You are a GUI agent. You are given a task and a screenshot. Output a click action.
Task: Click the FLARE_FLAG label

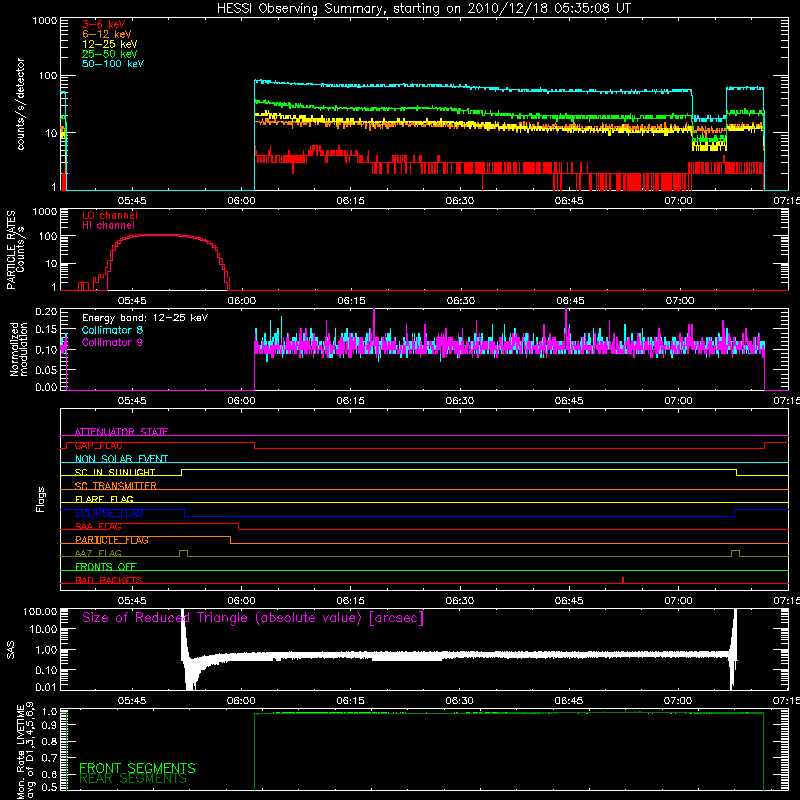click(104, 499)
